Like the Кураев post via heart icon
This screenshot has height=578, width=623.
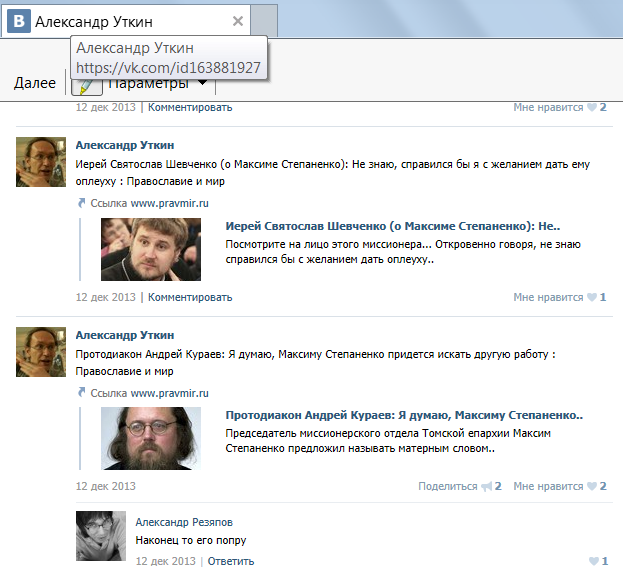pyautogui.click(x=592, y=486)
